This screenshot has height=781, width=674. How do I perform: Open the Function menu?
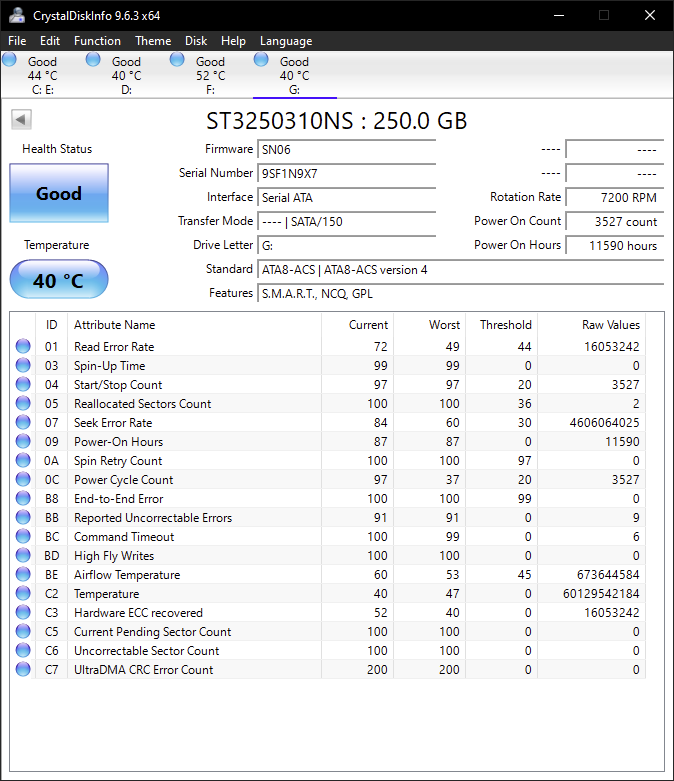97,41
